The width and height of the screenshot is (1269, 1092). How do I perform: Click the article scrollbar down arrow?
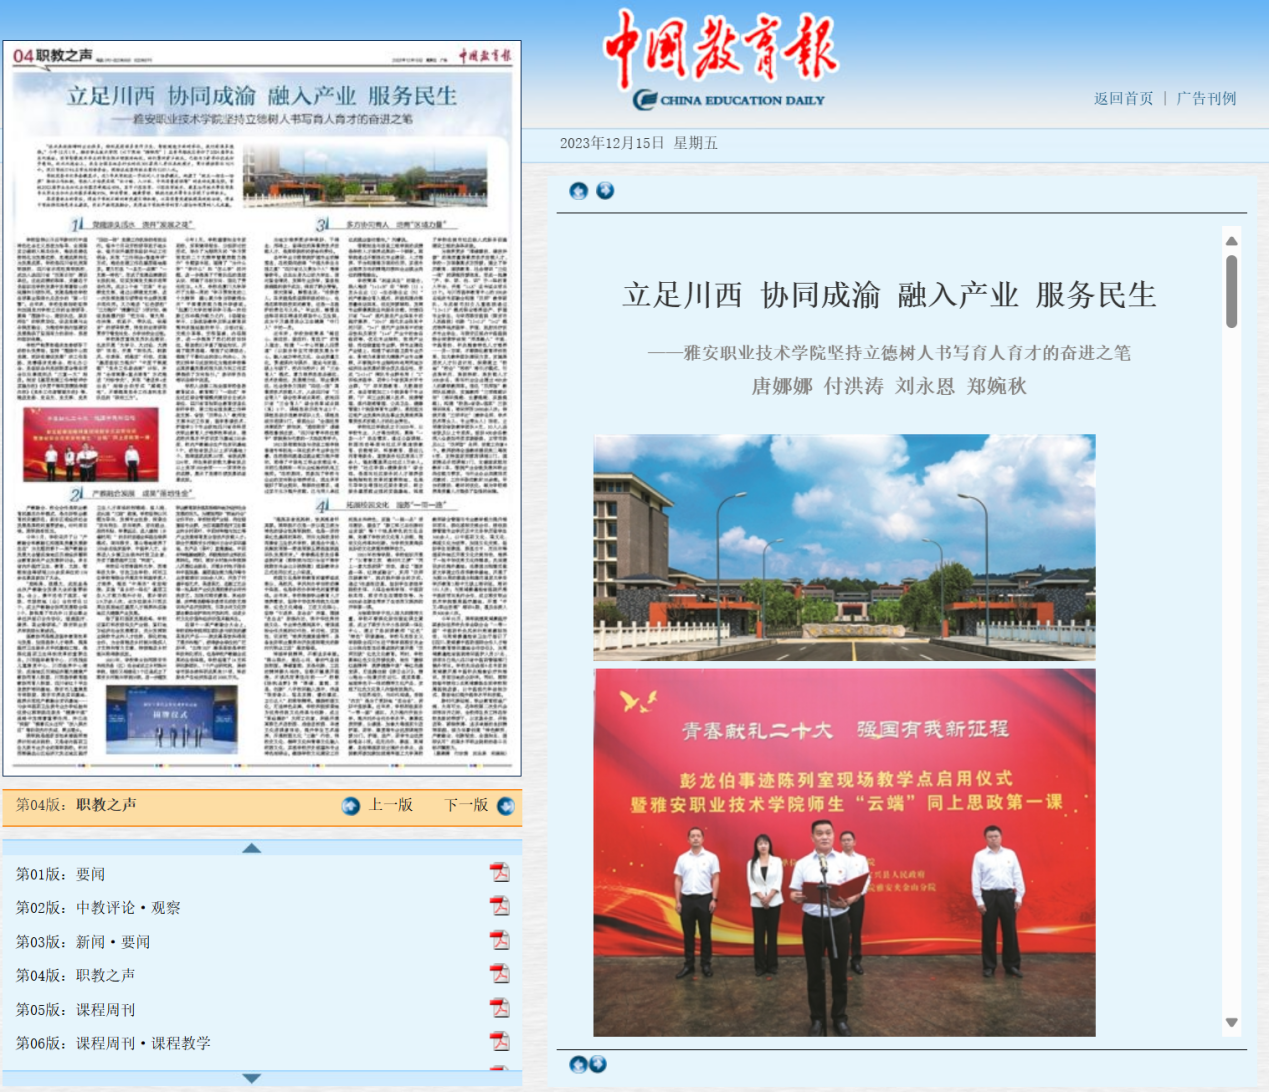1231,1022
